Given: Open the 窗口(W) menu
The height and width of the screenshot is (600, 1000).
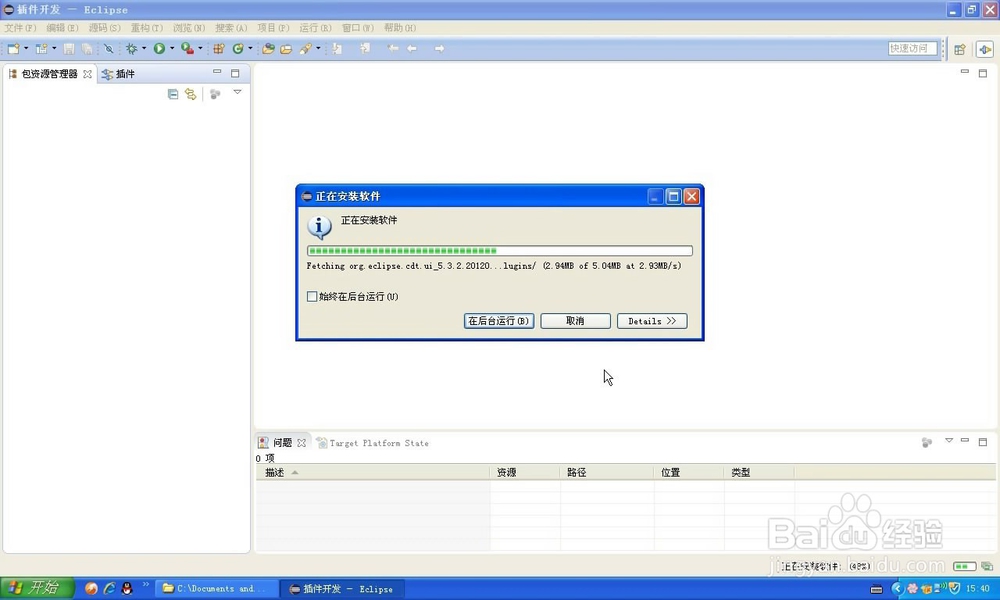Looking at the screenshot, I should point(358,28).
